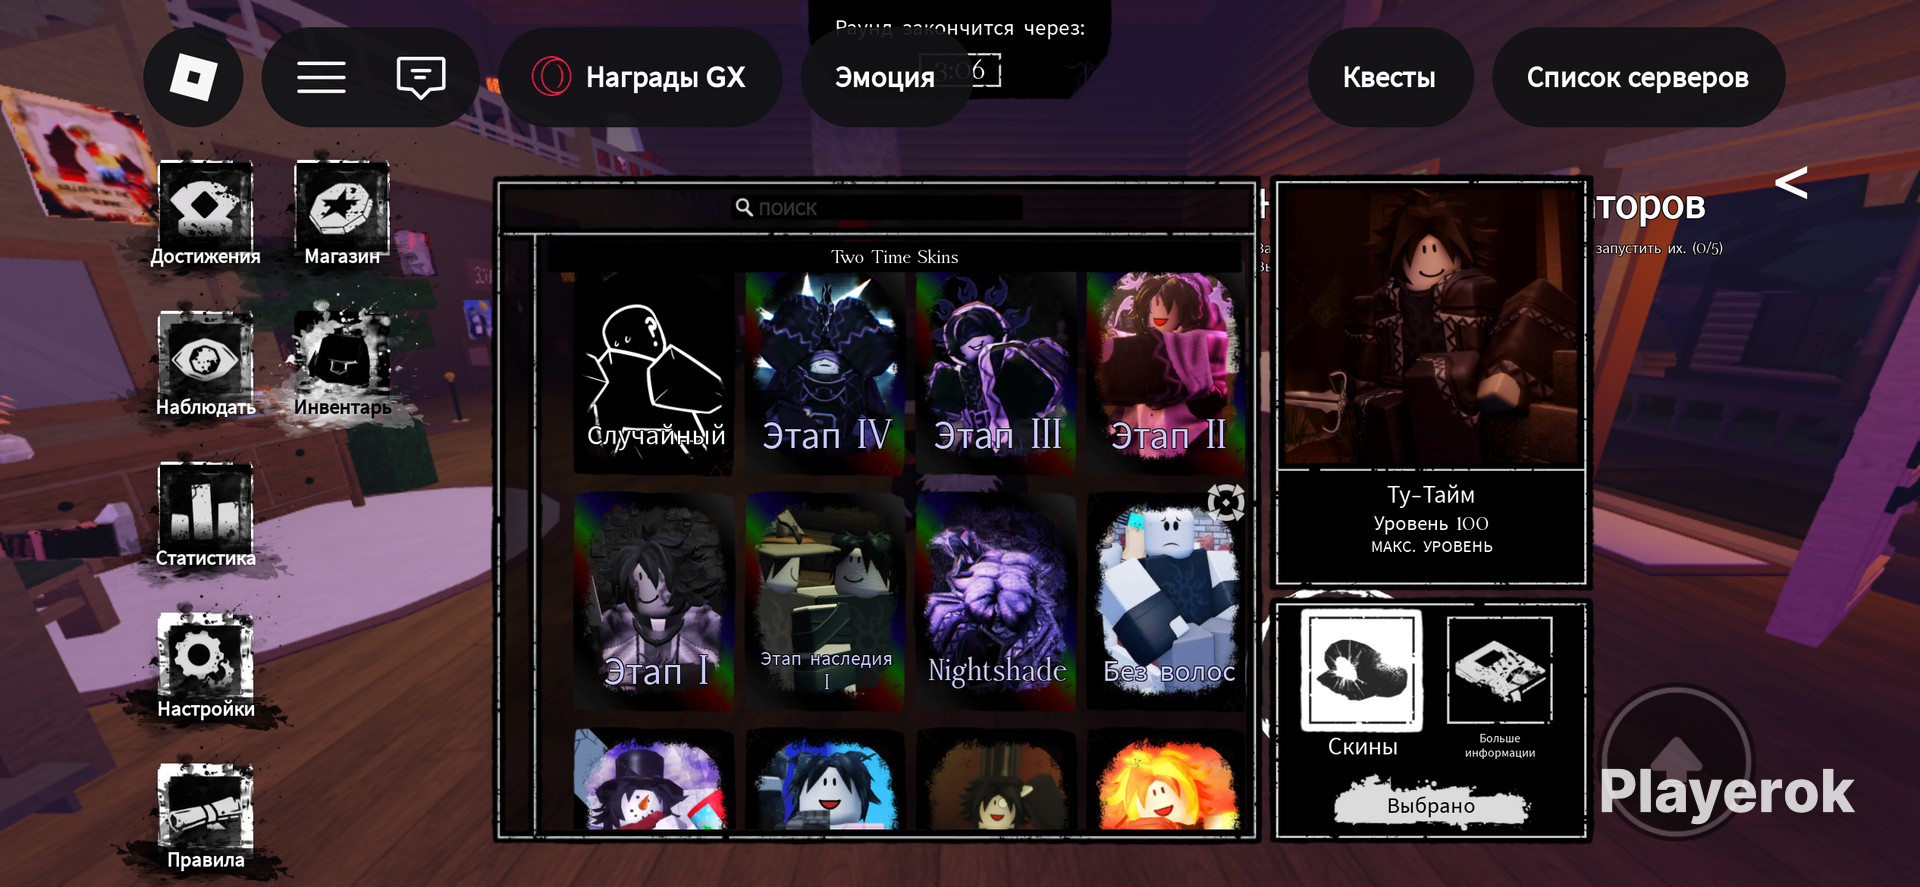The height and width of the screenshot is (887, 1920).
Task: Select the Nightshade skin
Action: coord(997,602)
